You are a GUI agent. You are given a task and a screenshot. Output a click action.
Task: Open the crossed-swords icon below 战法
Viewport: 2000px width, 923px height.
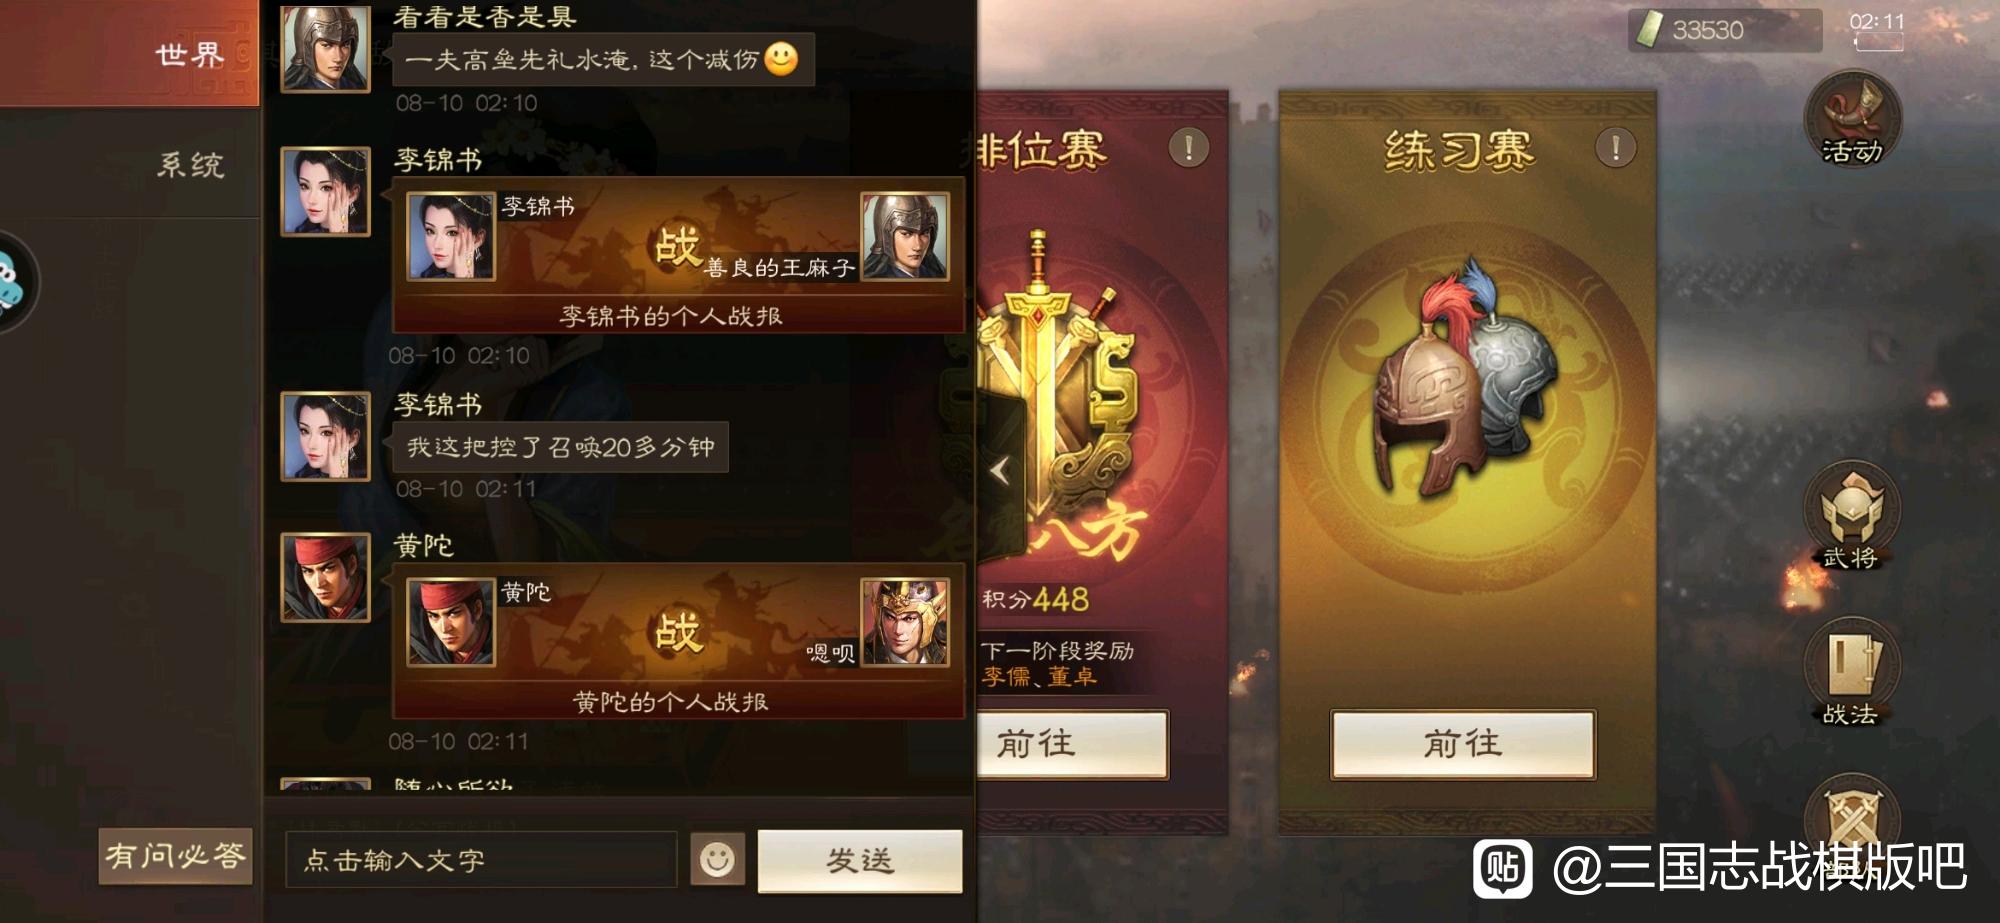[x=1852, y=815]
